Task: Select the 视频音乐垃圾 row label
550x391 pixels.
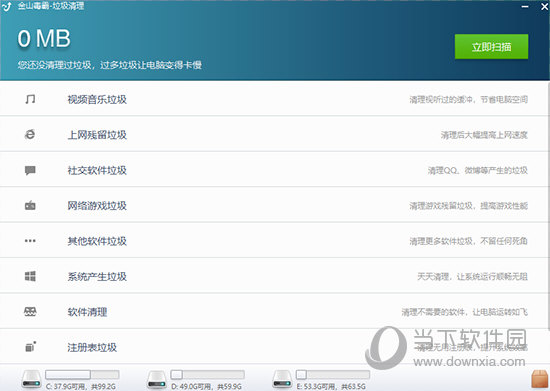Action: (x=97, y=100)
